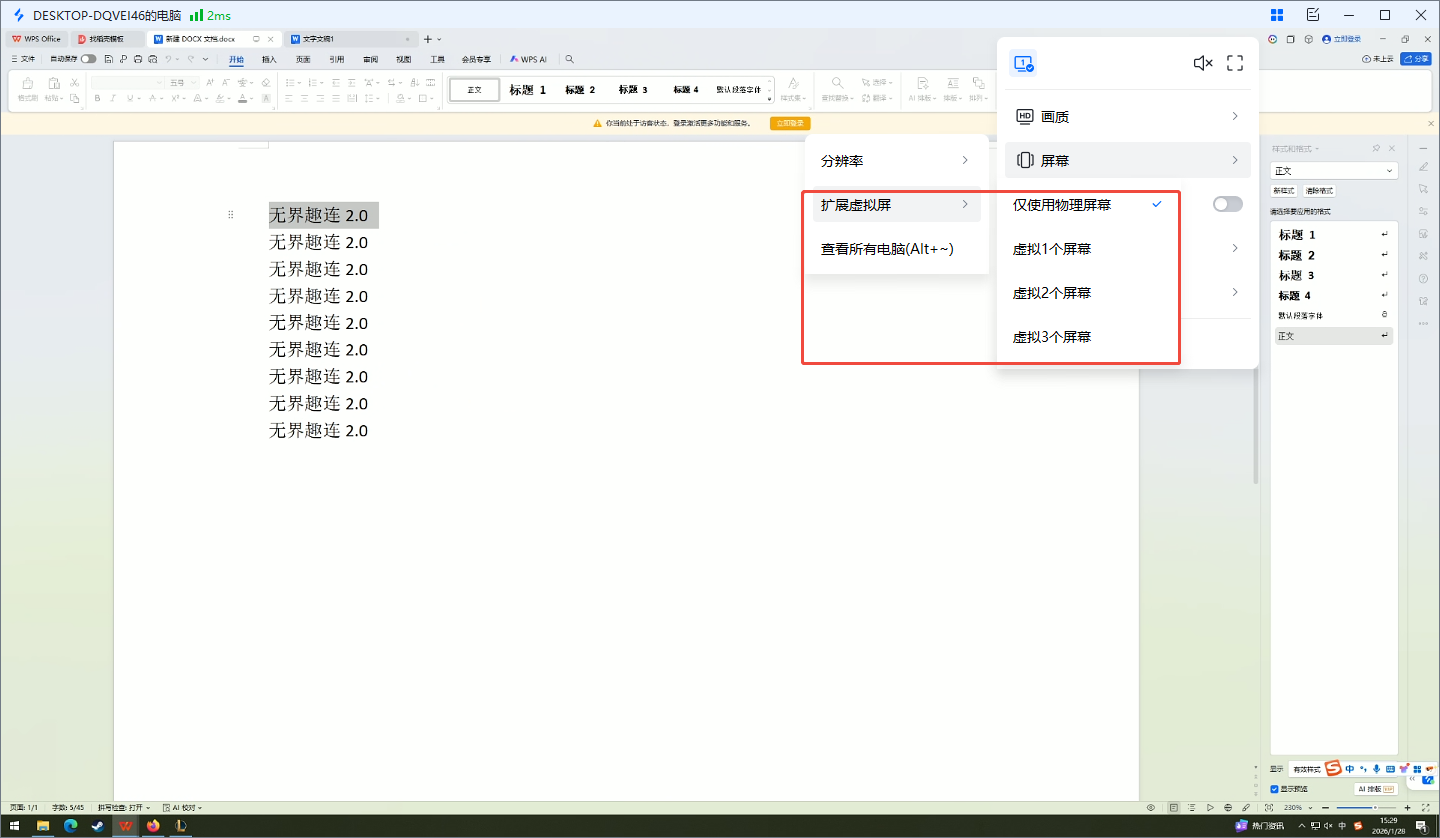Image resolution: width=1440 pixels, height=838 pixels.
Task: Uncheck the 显示预览 checkbox
Action: [1274, 789]
